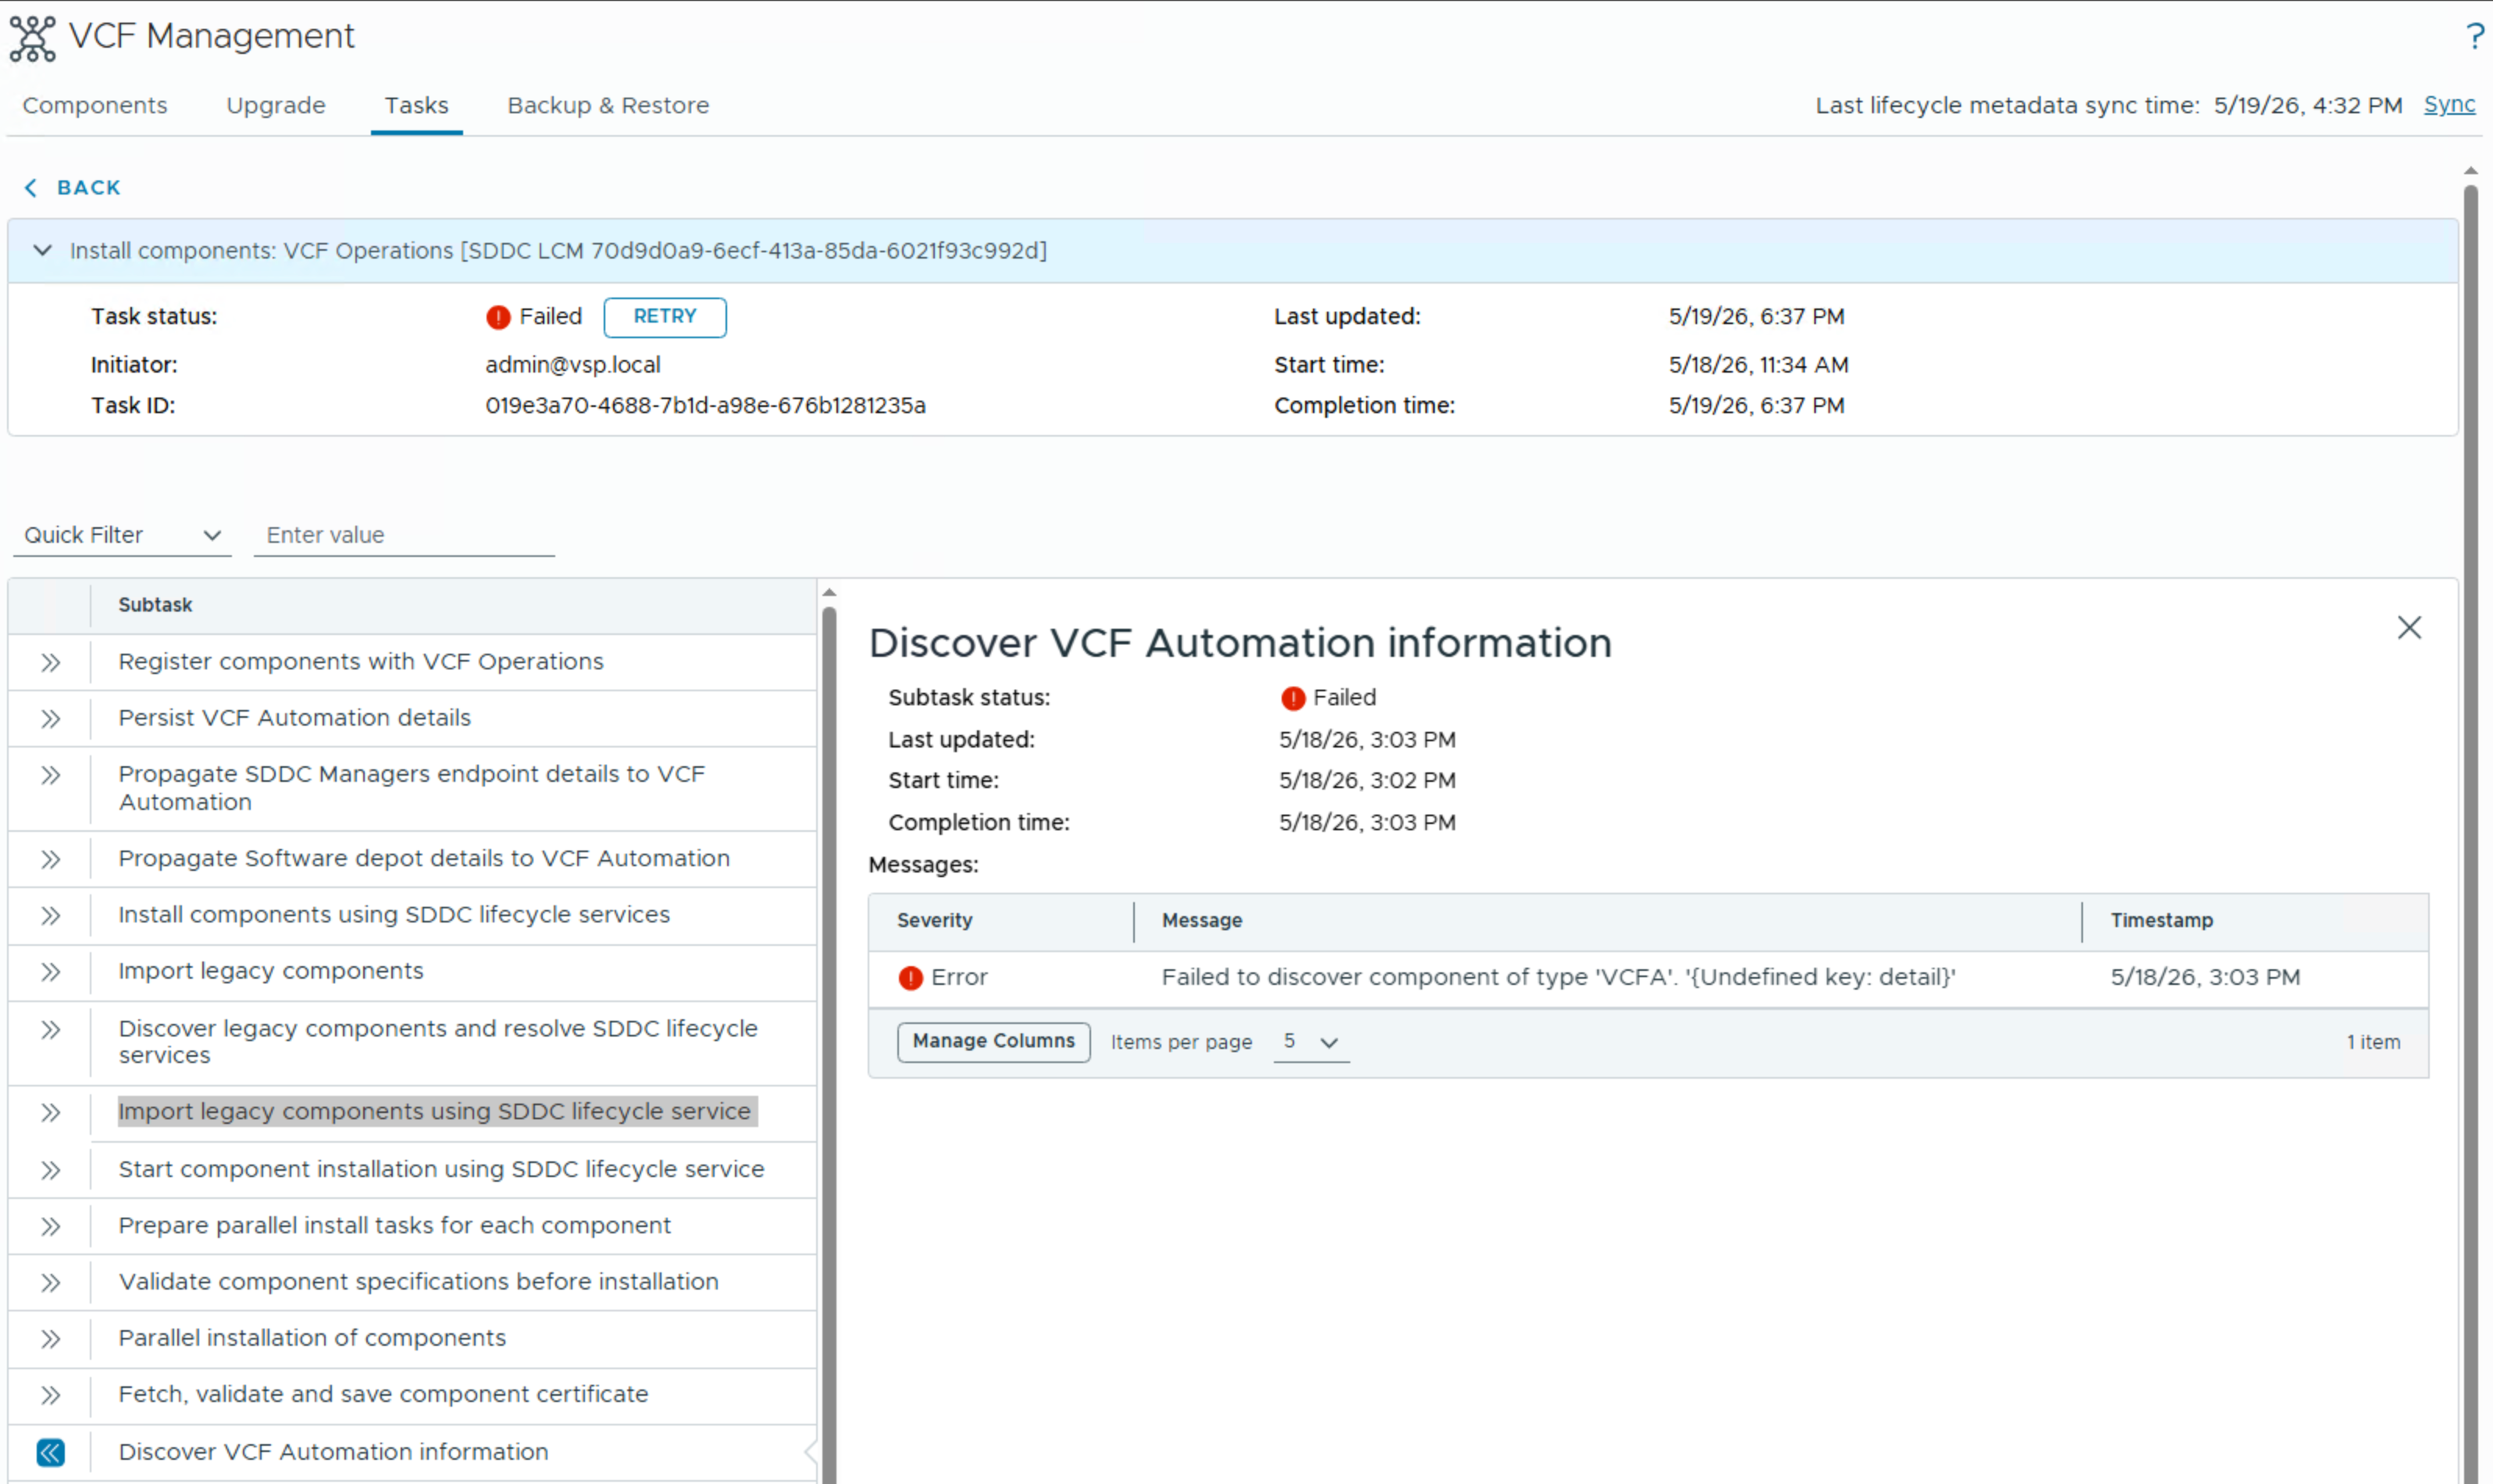Expand details for Import legacy components row
Image resolution: width=2493 pixels, height=1484 pixels.
point(50,971)
